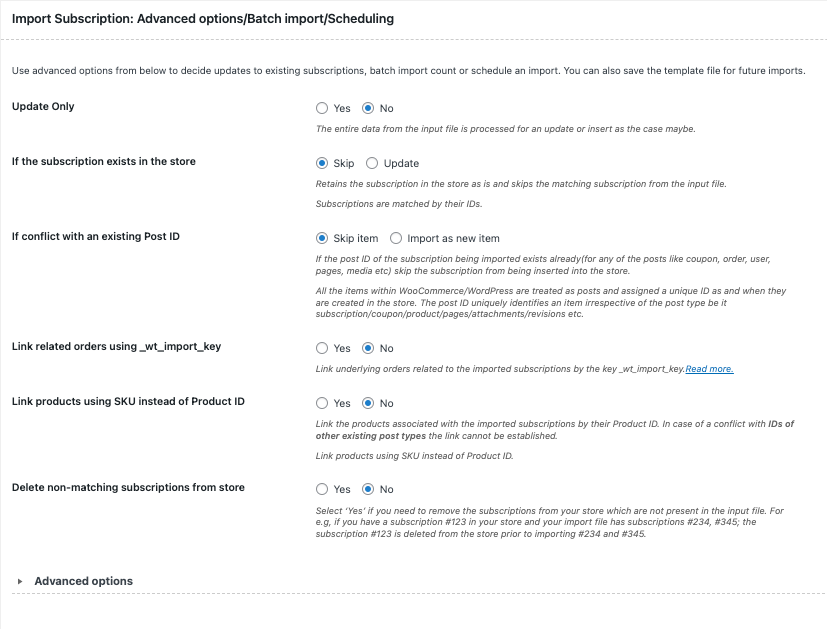Click the Advanced options disclosure triangle
The image size is (827, 629).
click(x=20, y=581)
